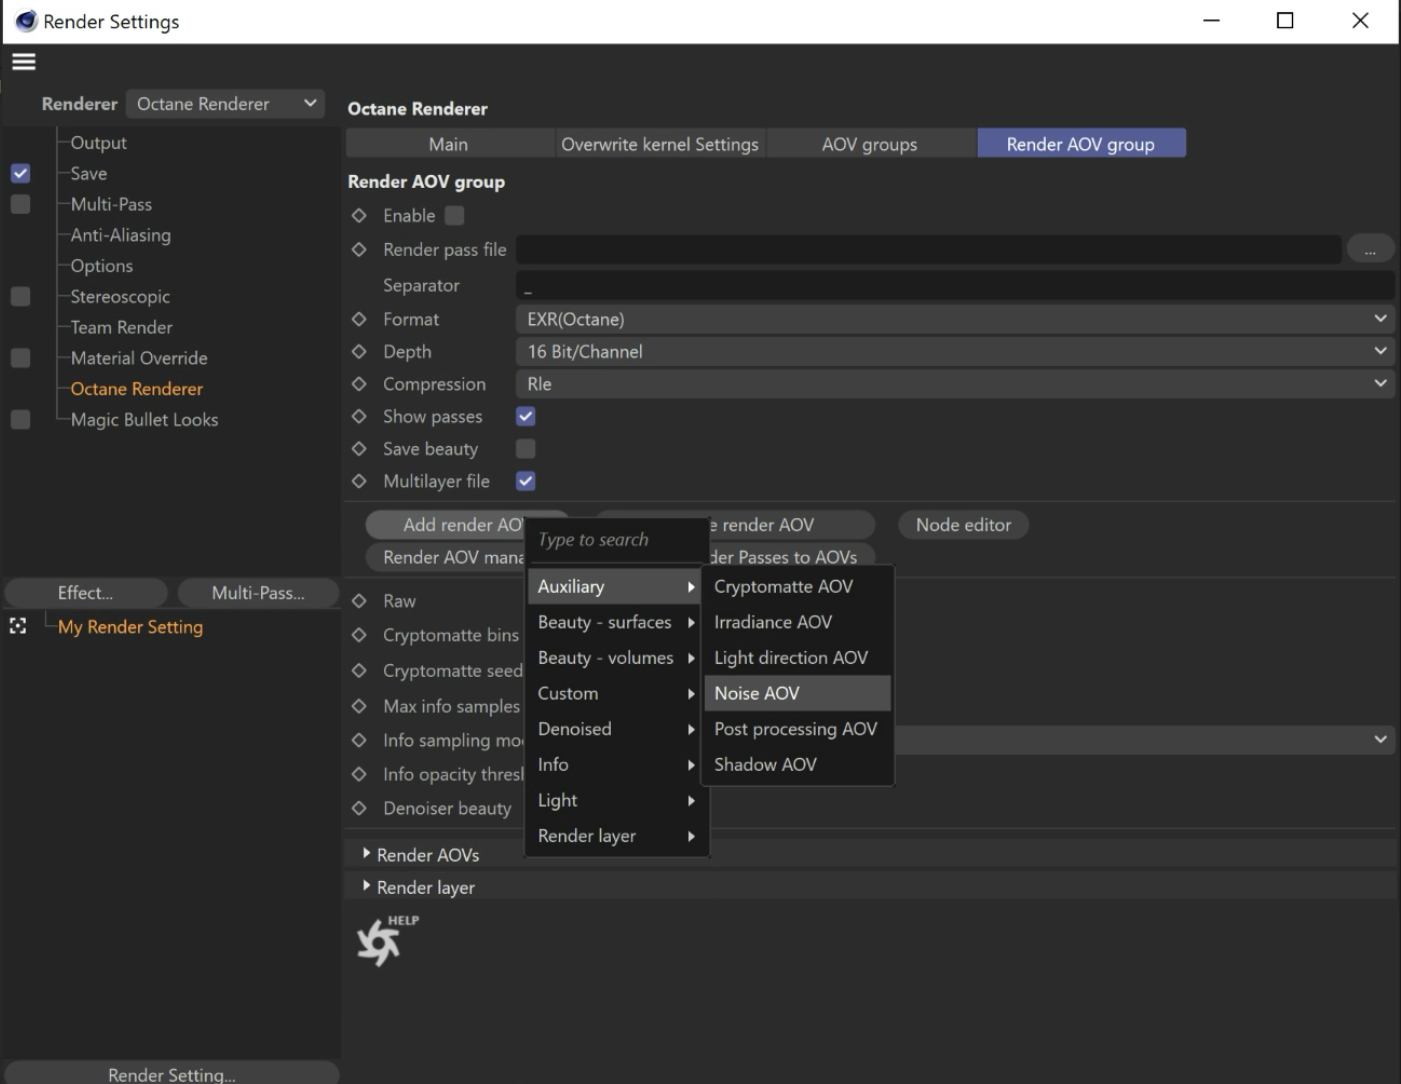The width and height of the screenshot is (1401, 1084).
Task: Open the Info sampling mode dropdown arrow
Action: tap(1380, 739)
